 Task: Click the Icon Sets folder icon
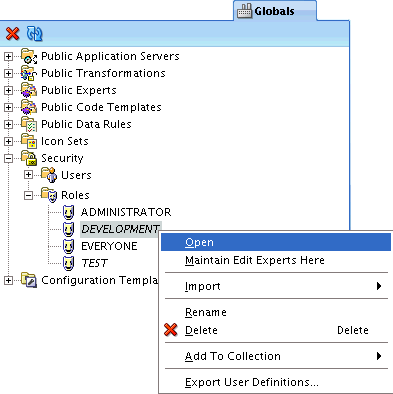coord(29,141)
